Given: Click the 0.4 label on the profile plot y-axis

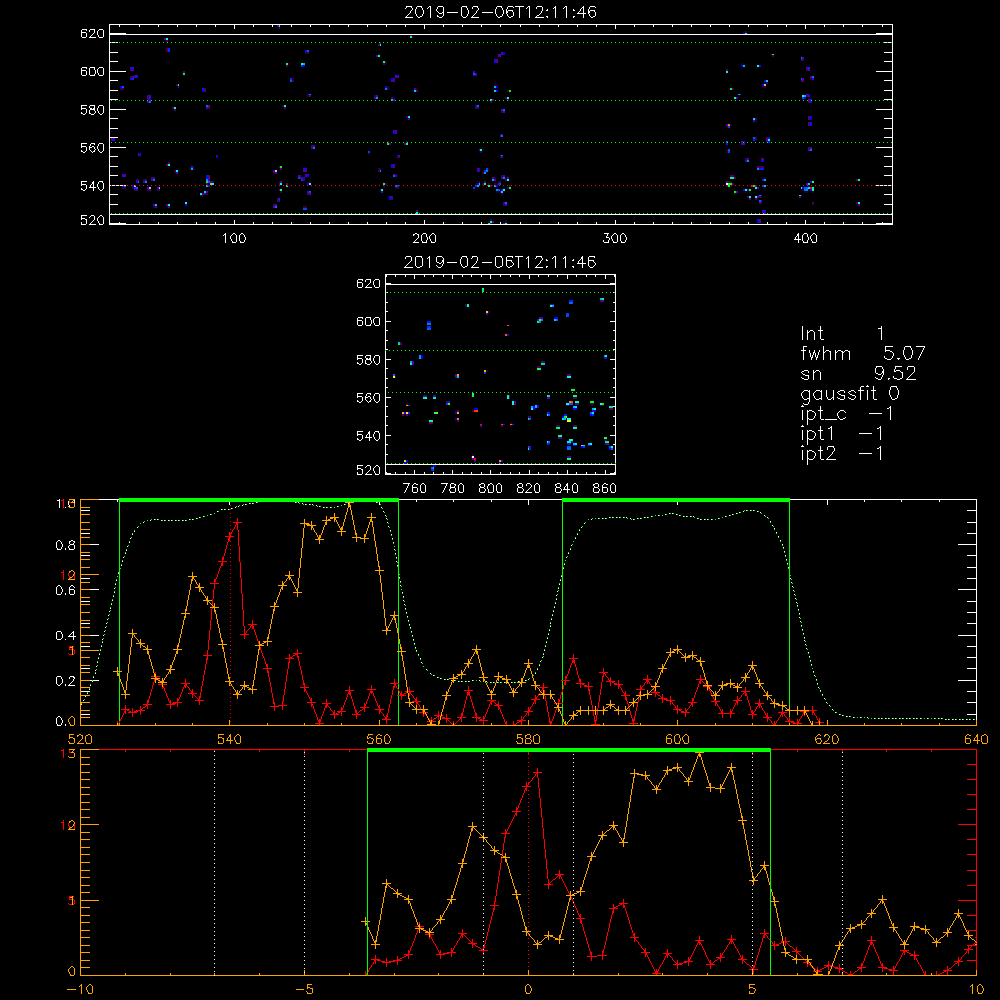Looking at the screenshot, I should (x=66, y=636).
